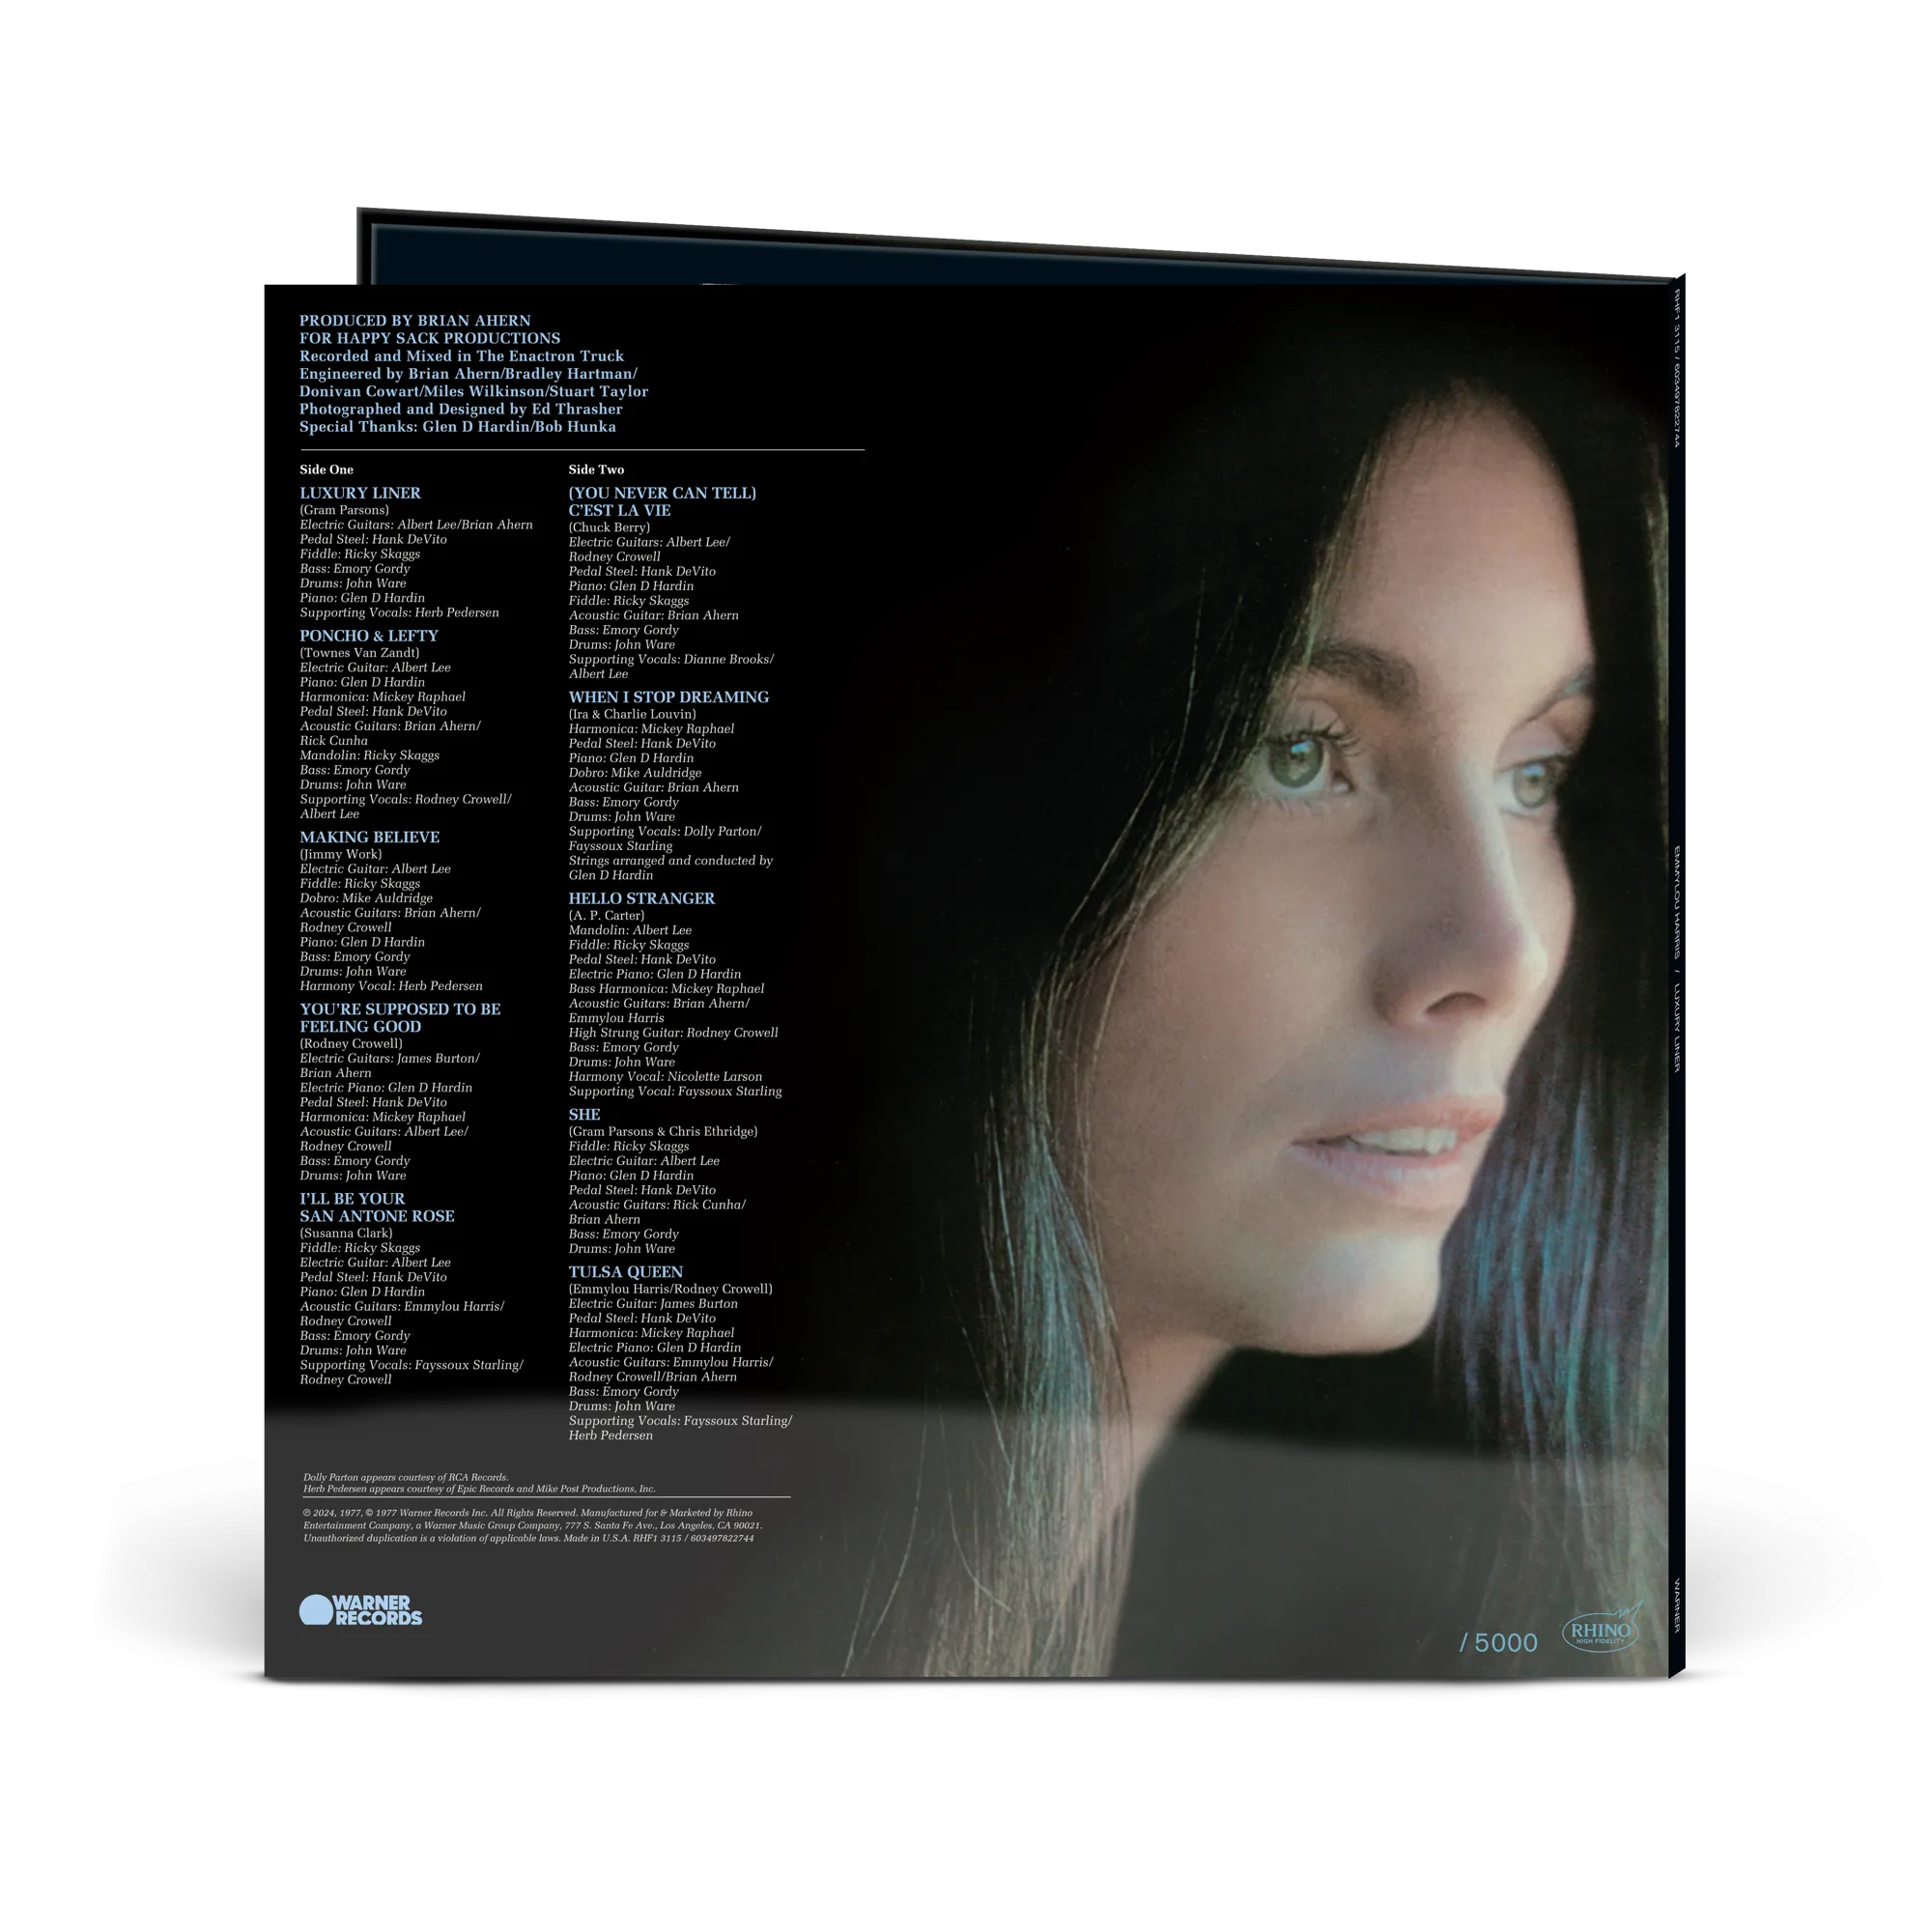1932x1932 pixels.
Task: Click the 'HELLO STRANGER' track title
Action: point(642,899)
